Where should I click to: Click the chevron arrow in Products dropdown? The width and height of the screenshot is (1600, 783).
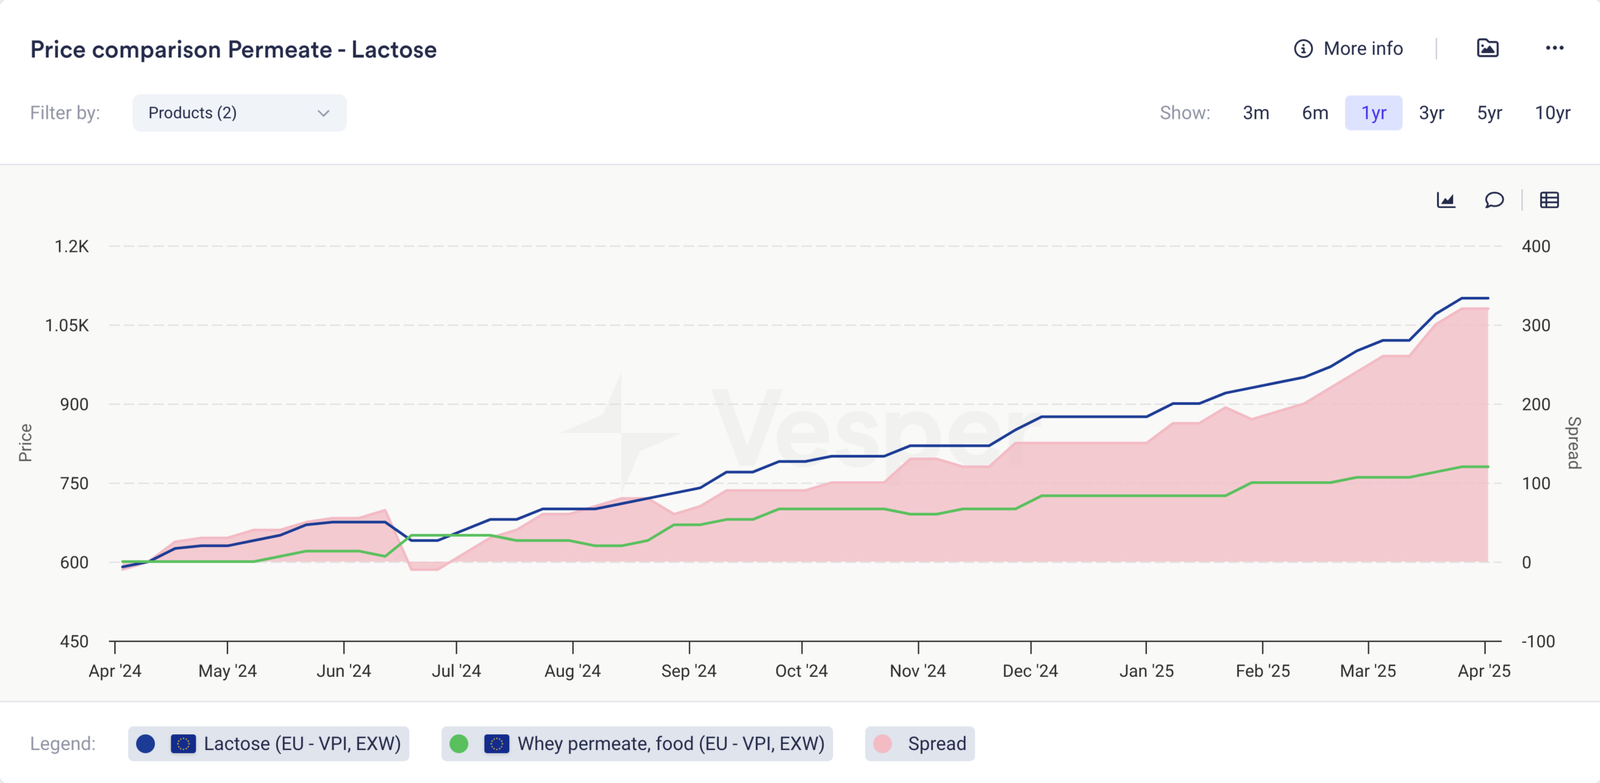coord(323,113)
